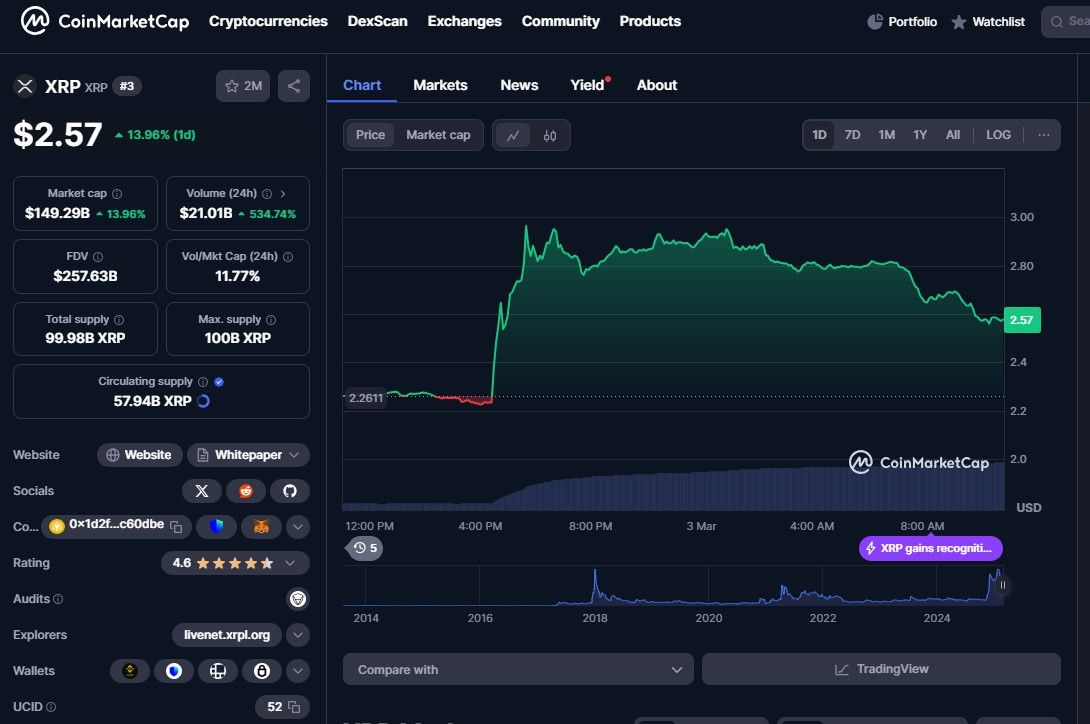Screen dimensions: 1090x724
Task: Copy the UCID 52 value
Action: 294,707
